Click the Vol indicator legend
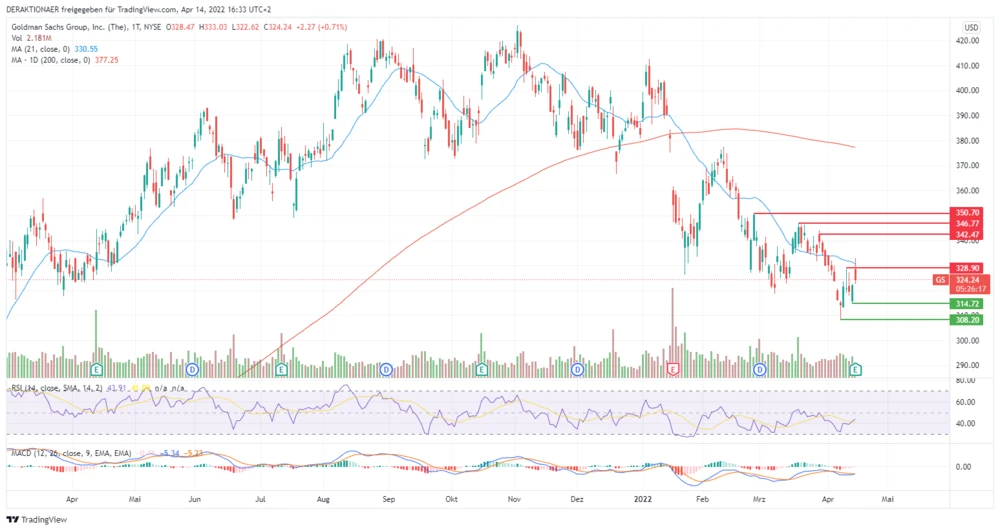This screenshot has height=531, width=1000. pyautogui.click(x=30, y=37)
